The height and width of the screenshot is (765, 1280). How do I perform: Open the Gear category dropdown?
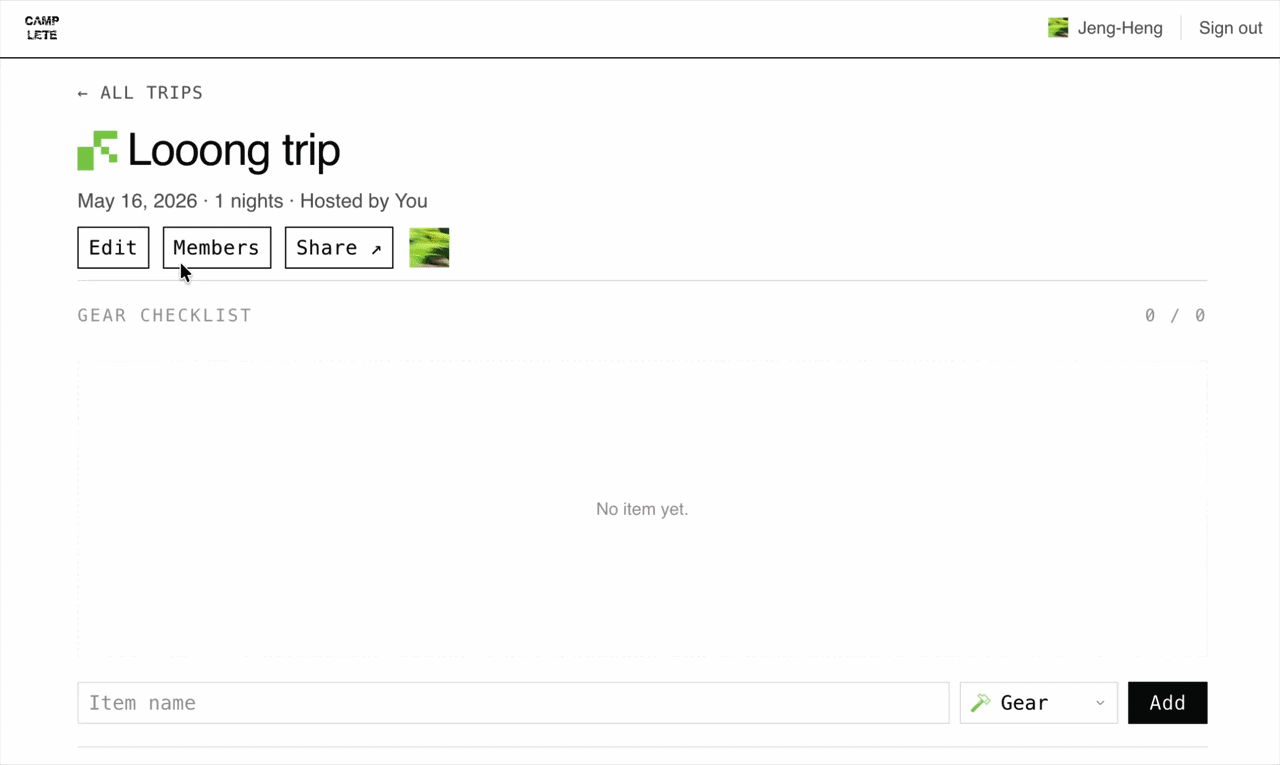coord(1039,703)
